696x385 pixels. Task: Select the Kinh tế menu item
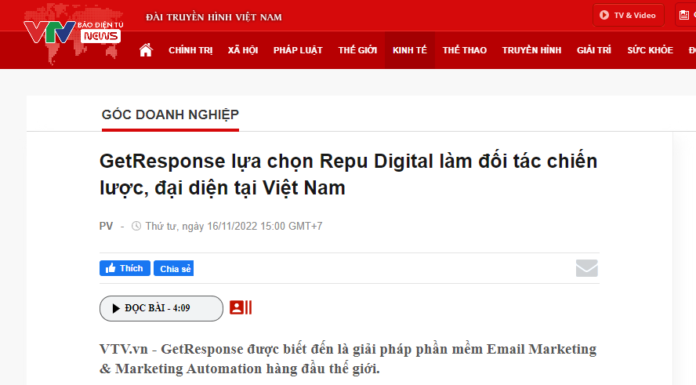[x=410, y=50]
